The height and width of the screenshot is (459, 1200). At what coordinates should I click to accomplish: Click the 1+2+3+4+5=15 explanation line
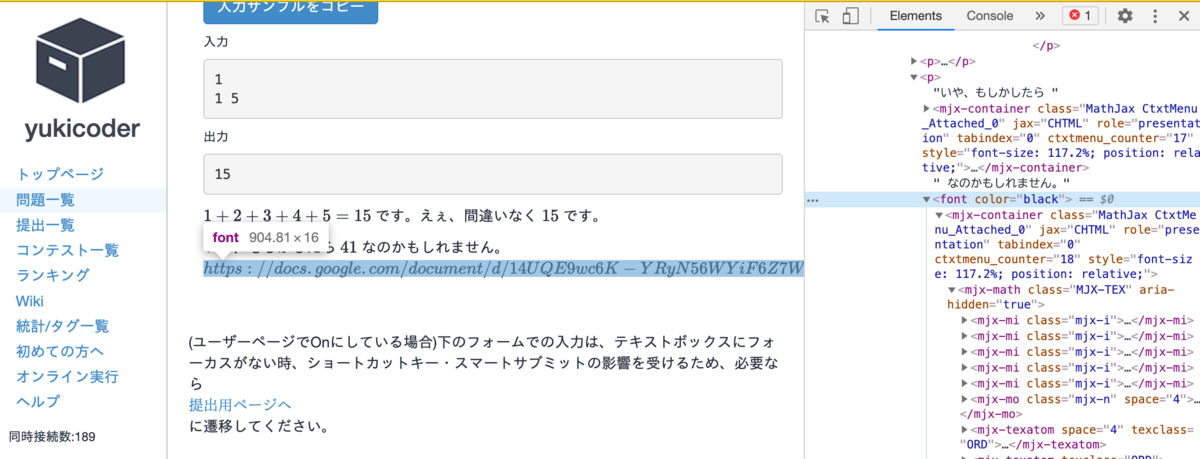(x=401, y=215)
